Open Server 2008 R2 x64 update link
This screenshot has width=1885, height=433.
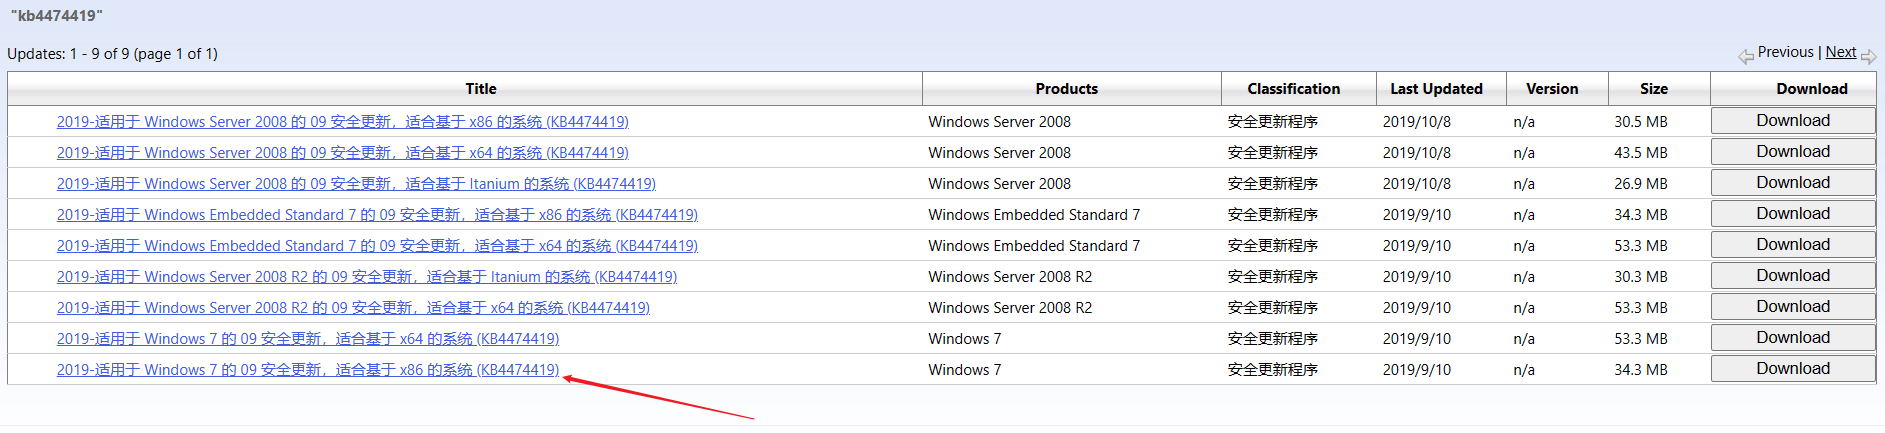pyautogui.click(x=353, y=308)
